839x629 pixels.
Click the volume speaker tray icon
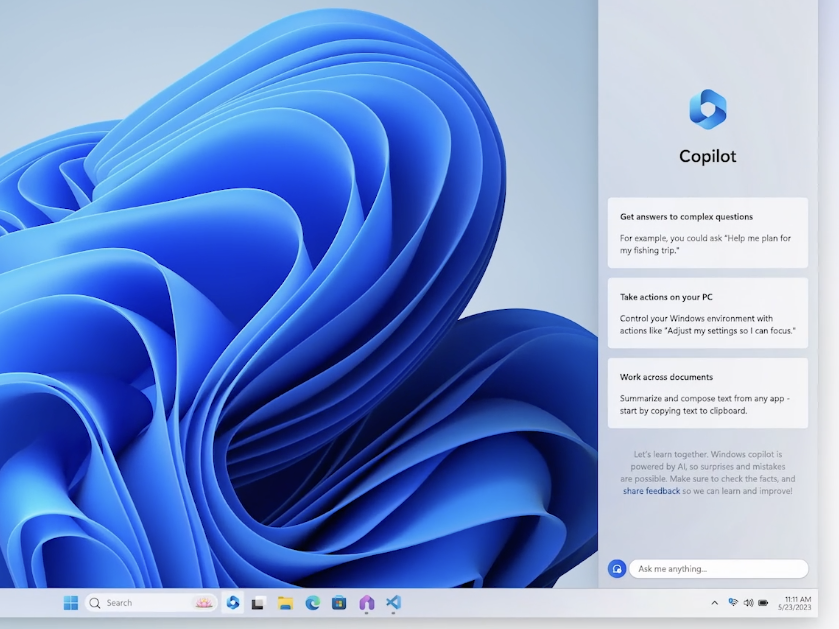(x=748, y=603)
